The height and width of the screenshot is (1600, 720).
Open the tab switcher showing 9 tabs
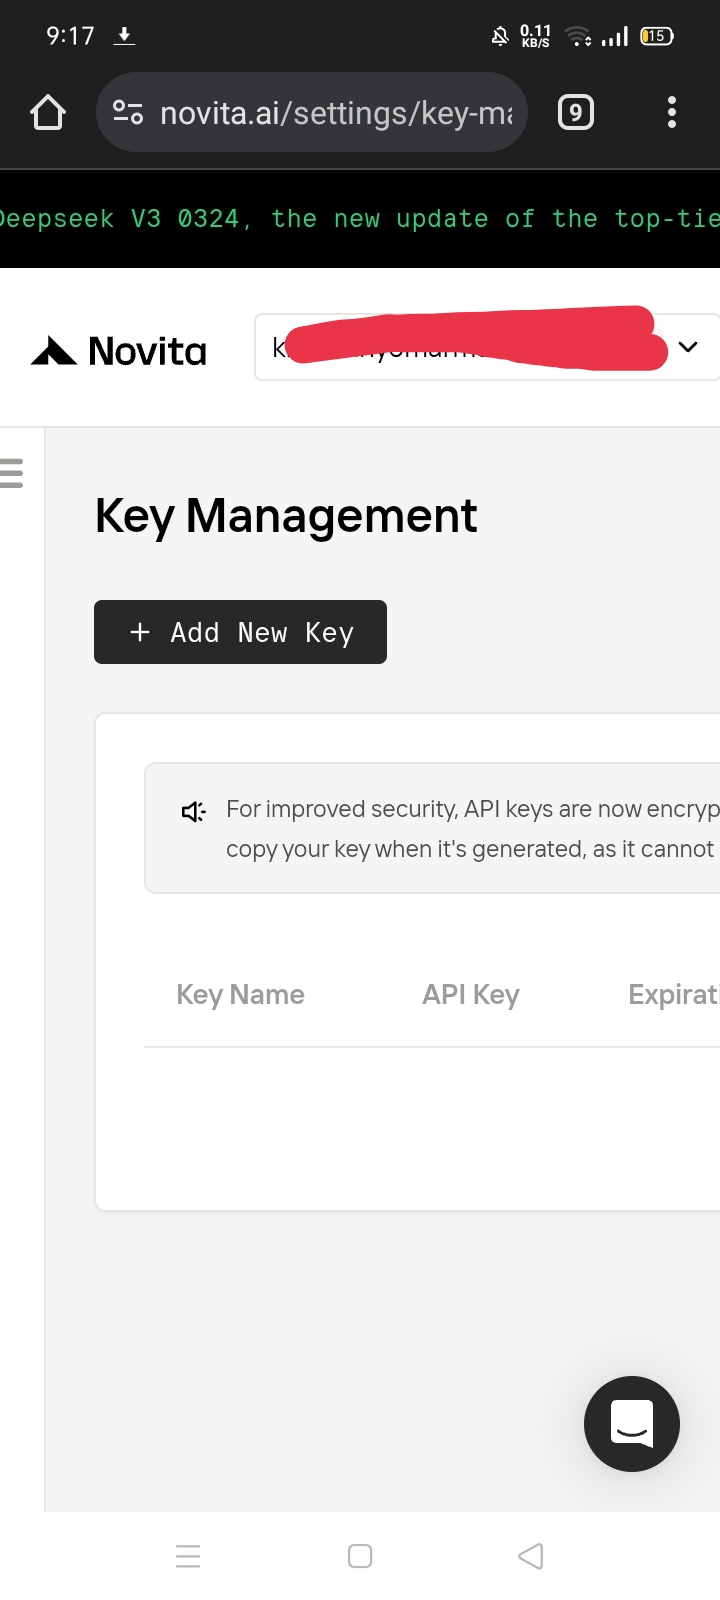[575, 113]
